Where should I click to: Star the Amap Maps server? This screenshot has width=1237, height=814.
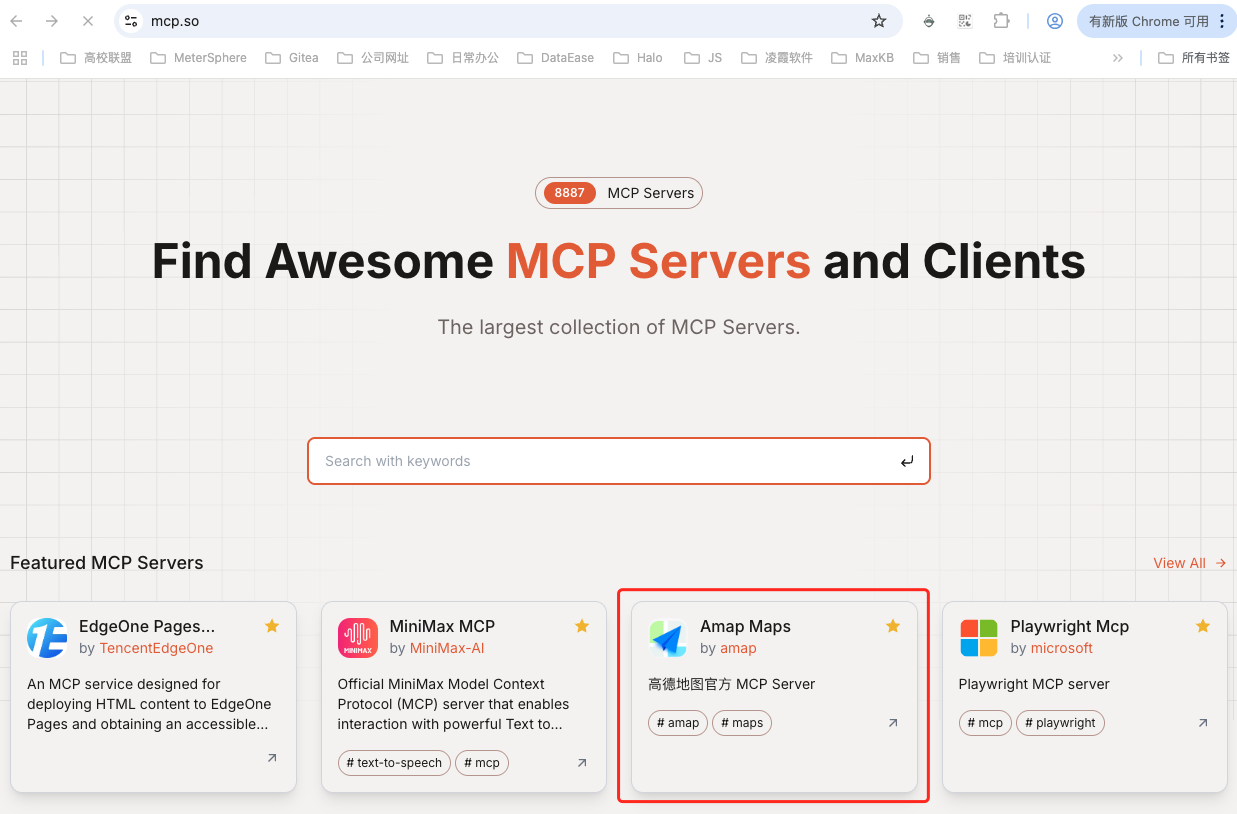(892, 625)
